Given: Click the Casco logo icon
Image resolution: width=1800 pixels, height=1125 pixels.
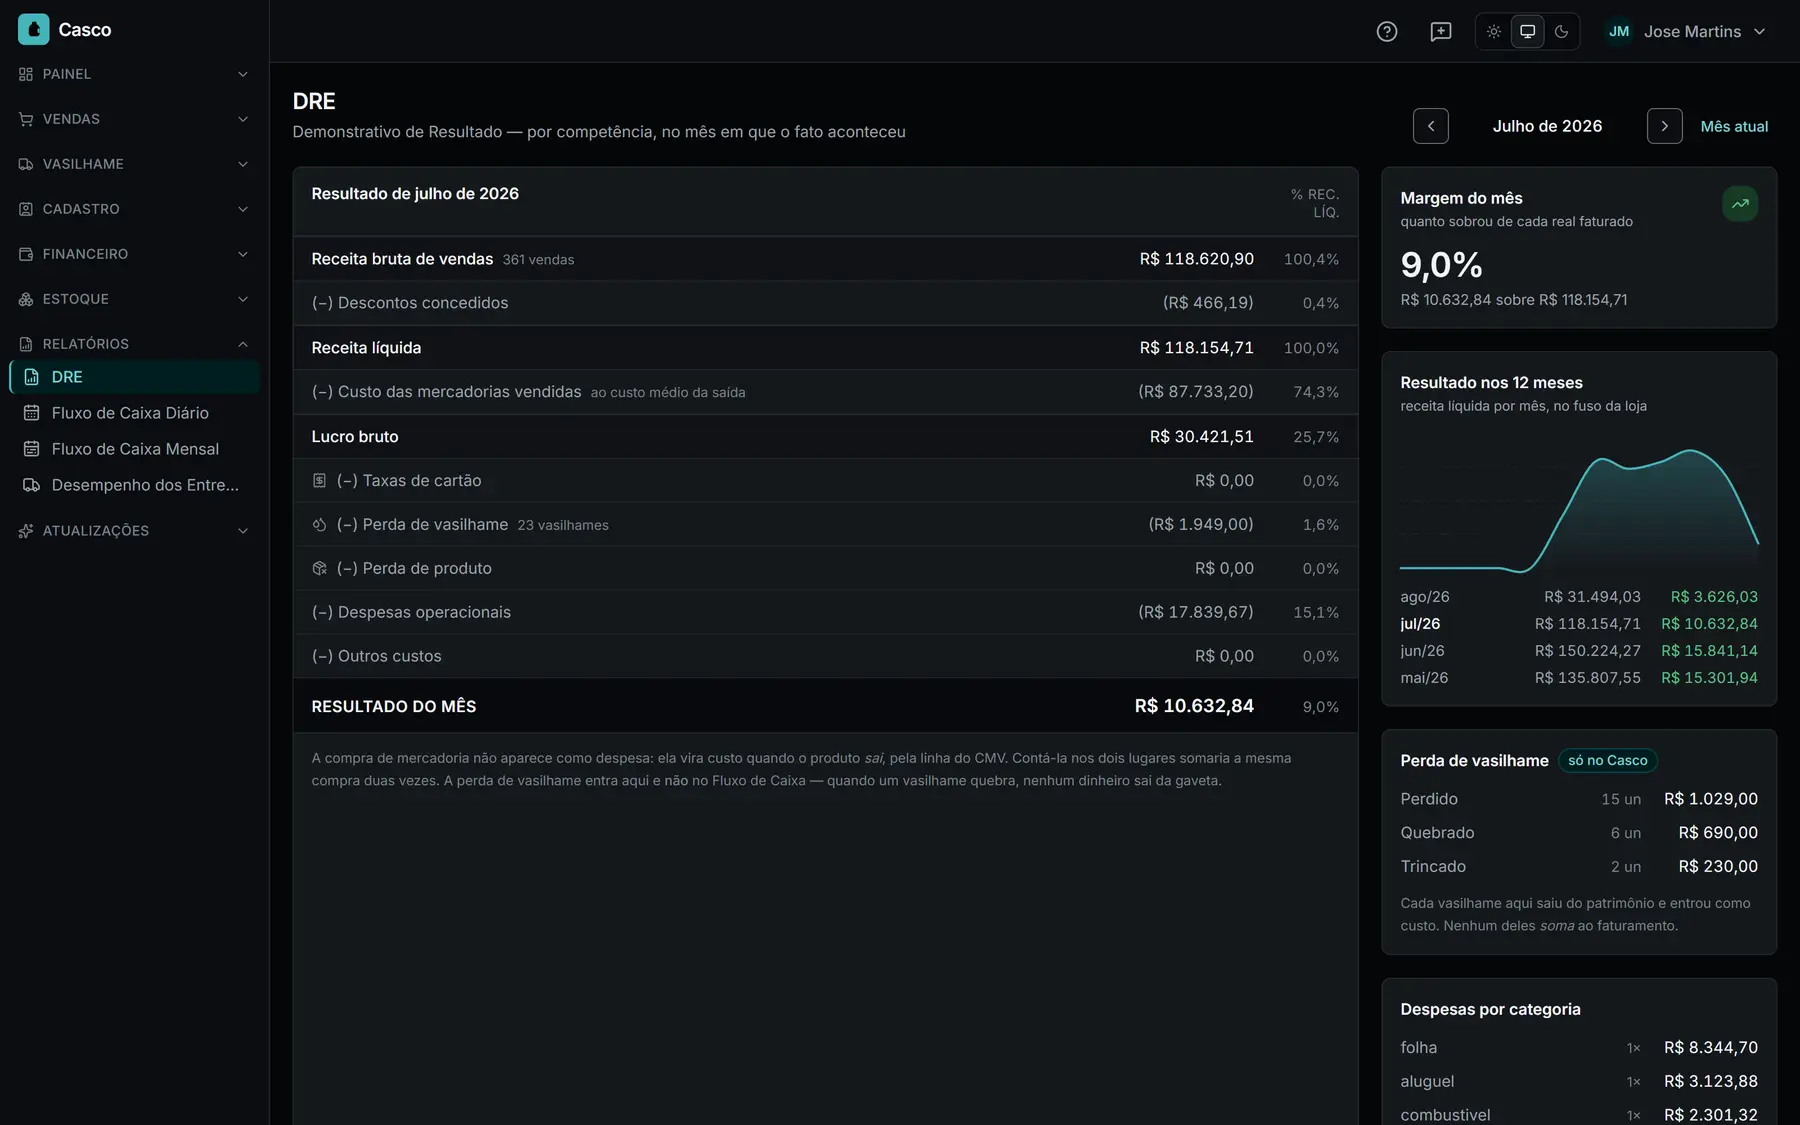Looking at the screenshot, I should point(33,29).
